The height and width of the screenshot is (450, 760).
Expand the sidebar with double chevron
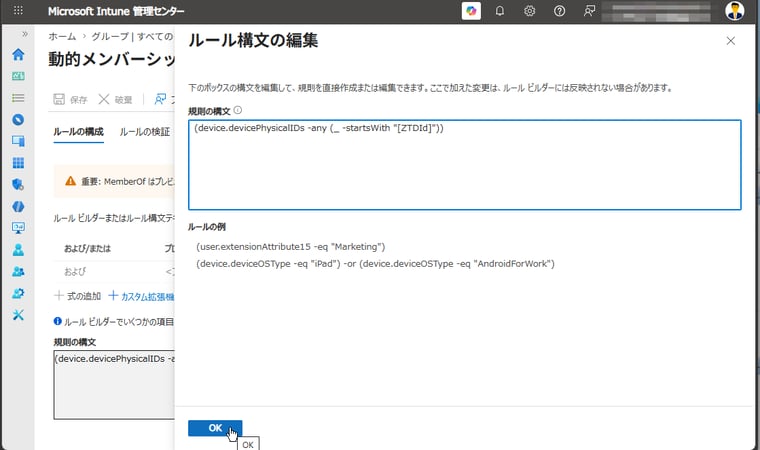tap(25, 34)
